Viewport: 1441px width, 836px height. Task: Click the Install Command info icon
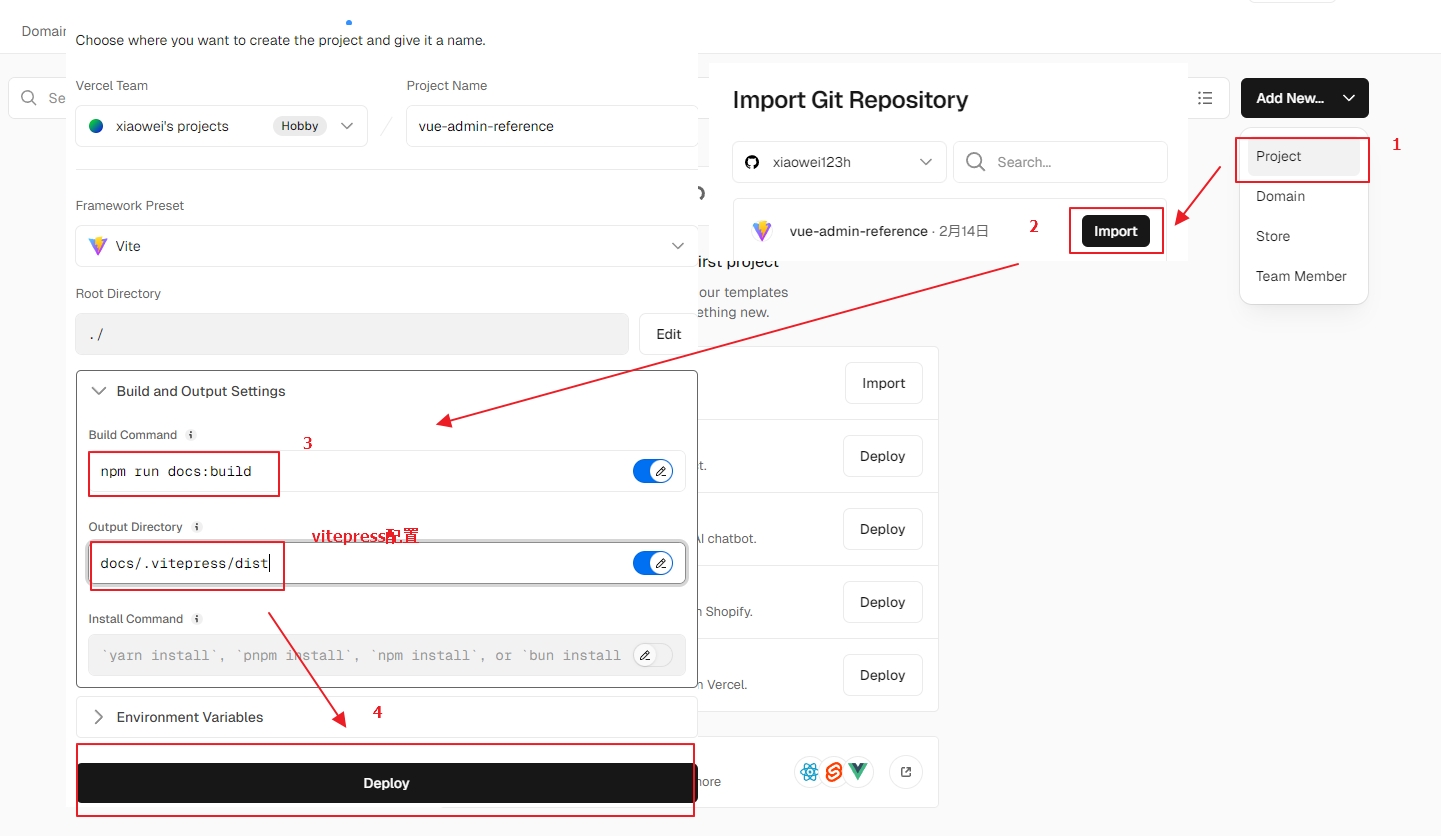(x=197, y=619)
